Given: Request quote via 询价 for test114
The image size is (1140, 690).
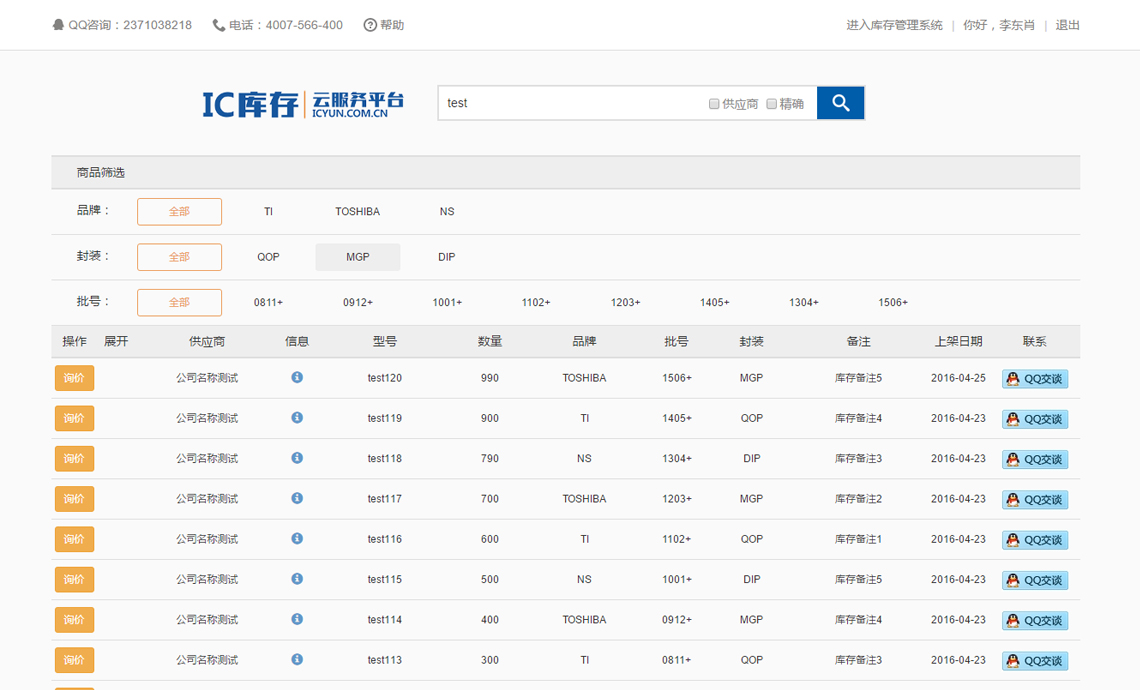Looking at the screenshot, I should [74, 620].
